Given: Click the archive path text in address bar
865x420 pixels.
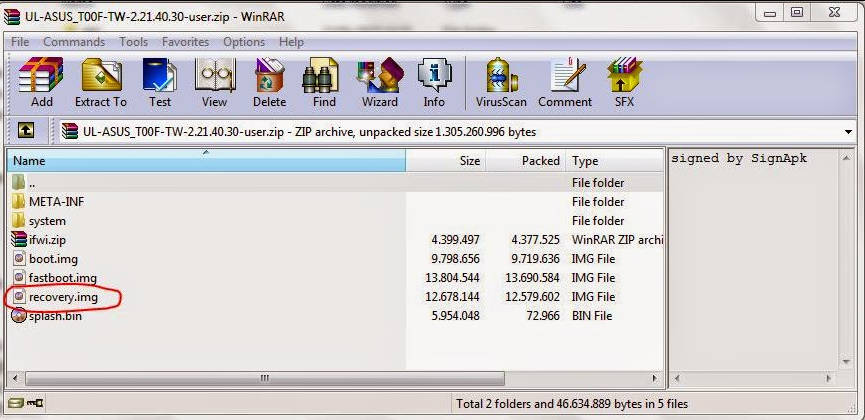Looking at the screenshot, I should [309, 132].
